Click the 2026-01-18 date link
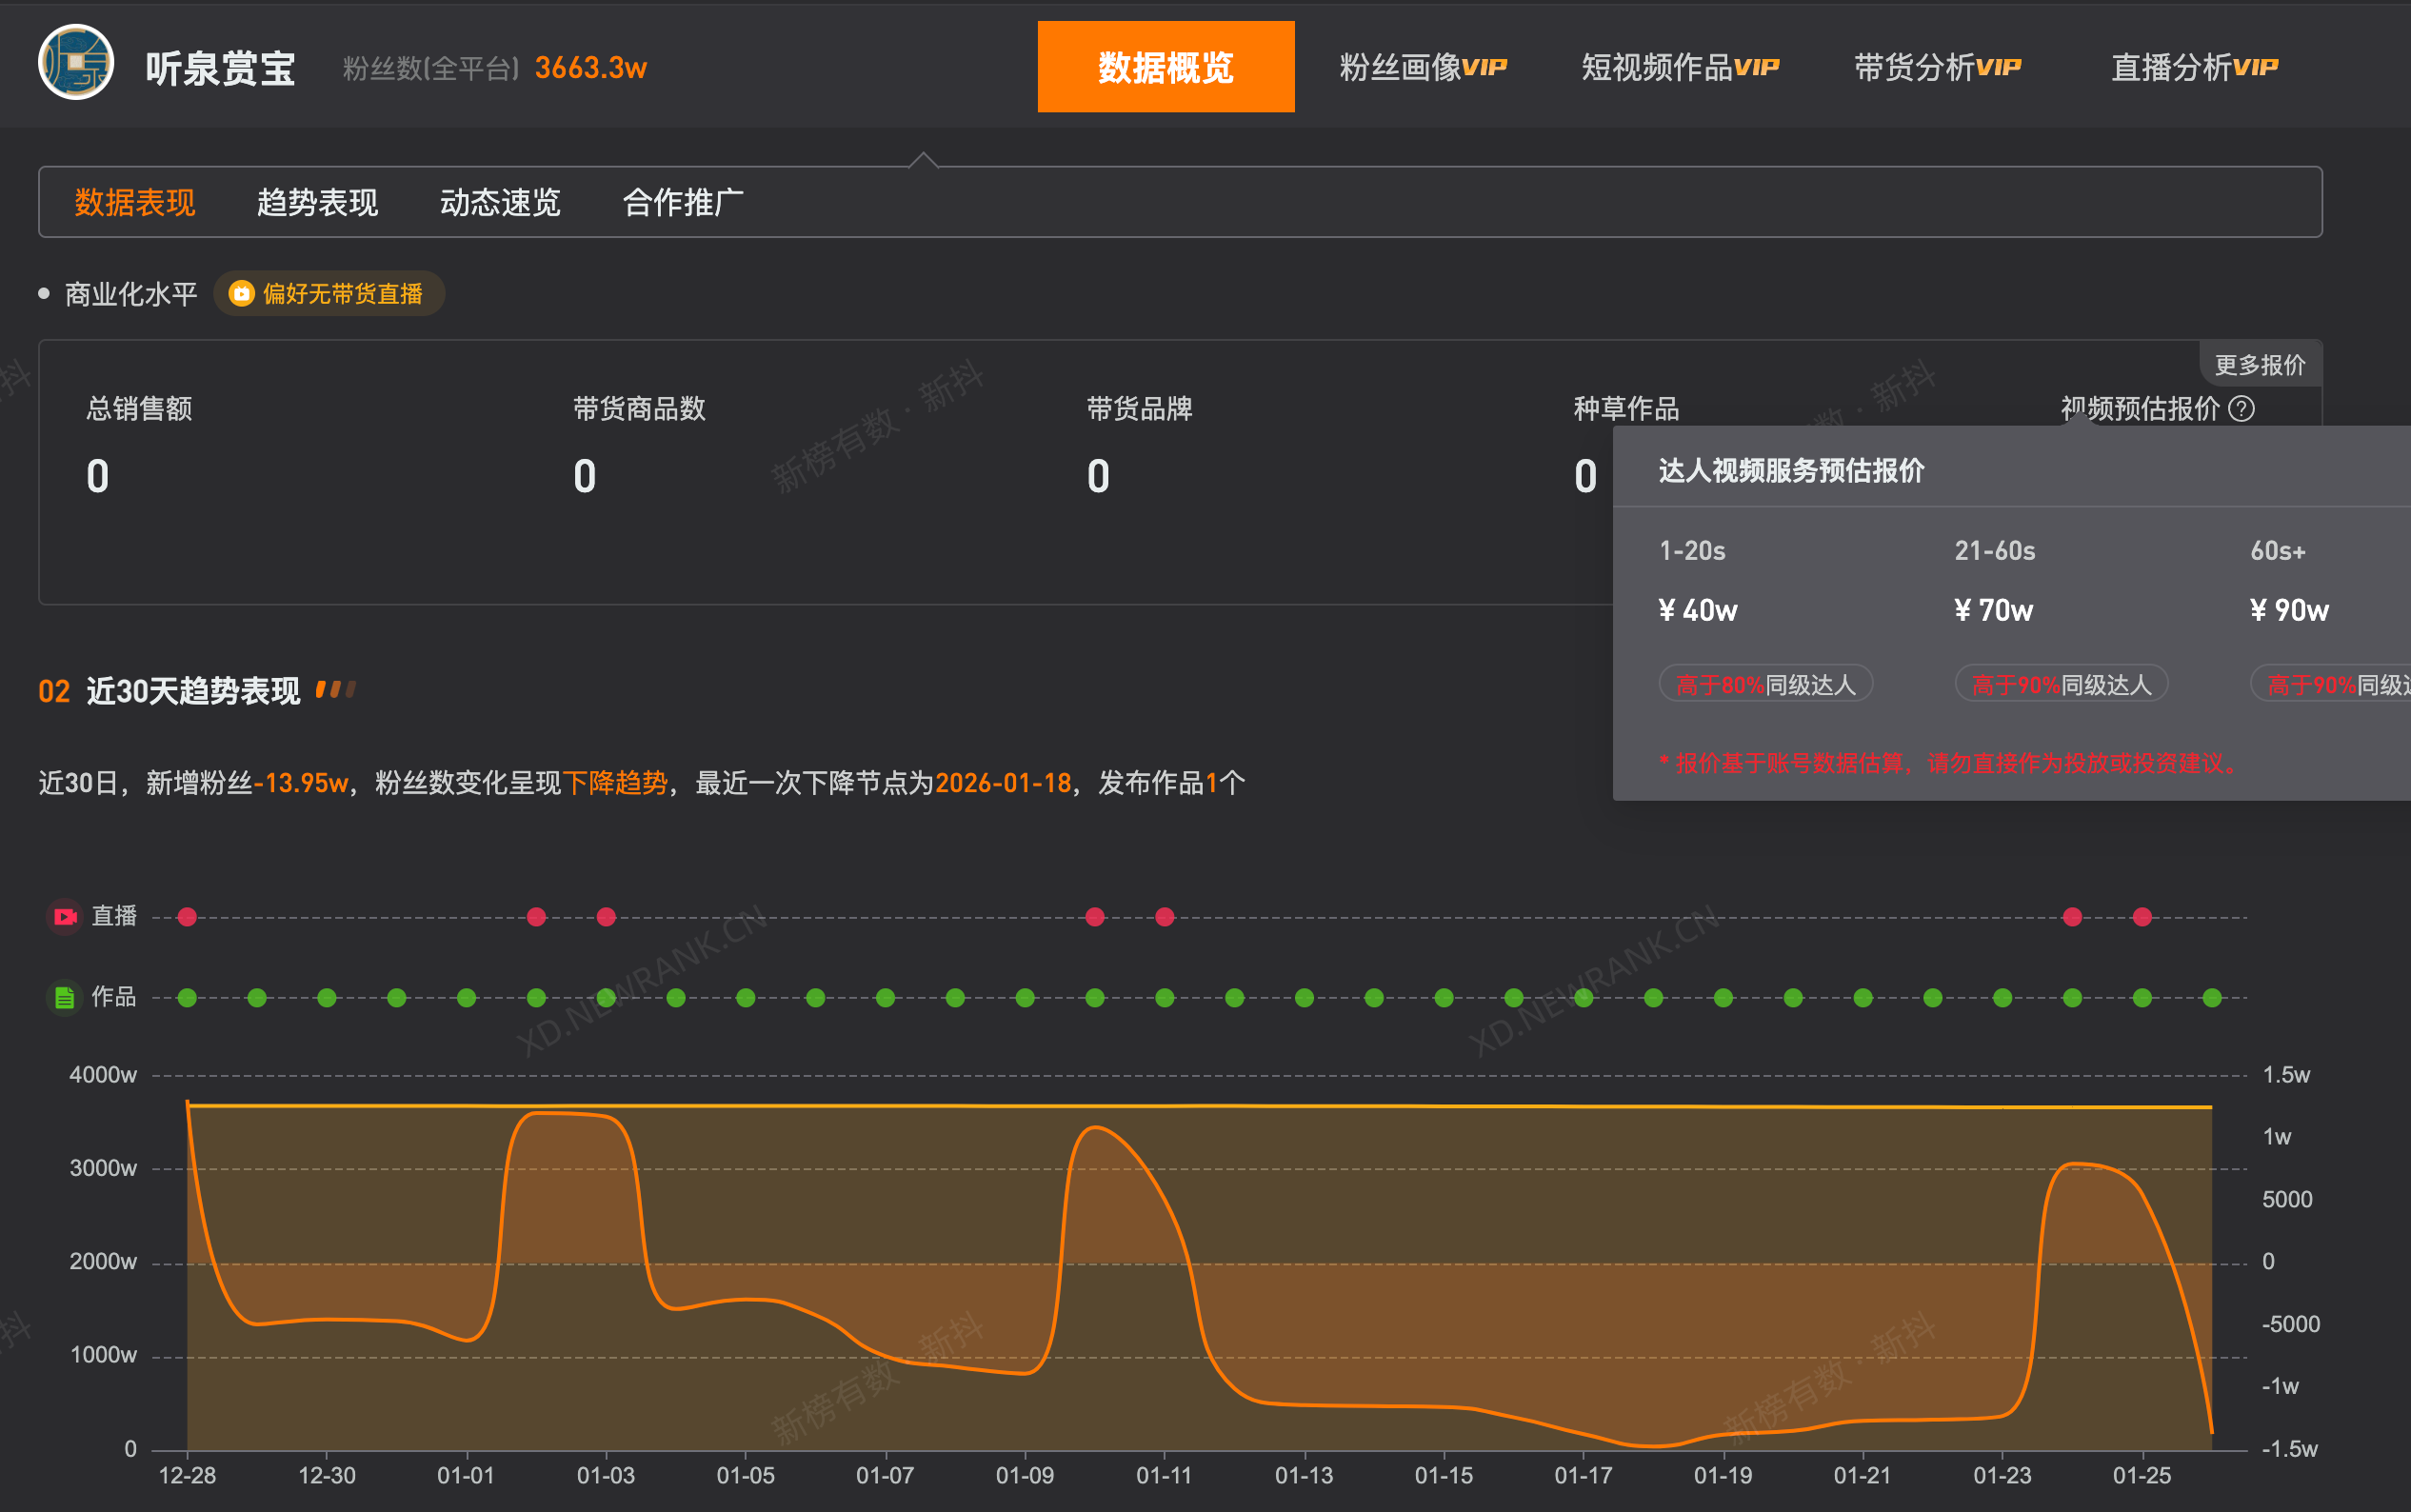2411x1512 pixels. (x=1003, y=783)
